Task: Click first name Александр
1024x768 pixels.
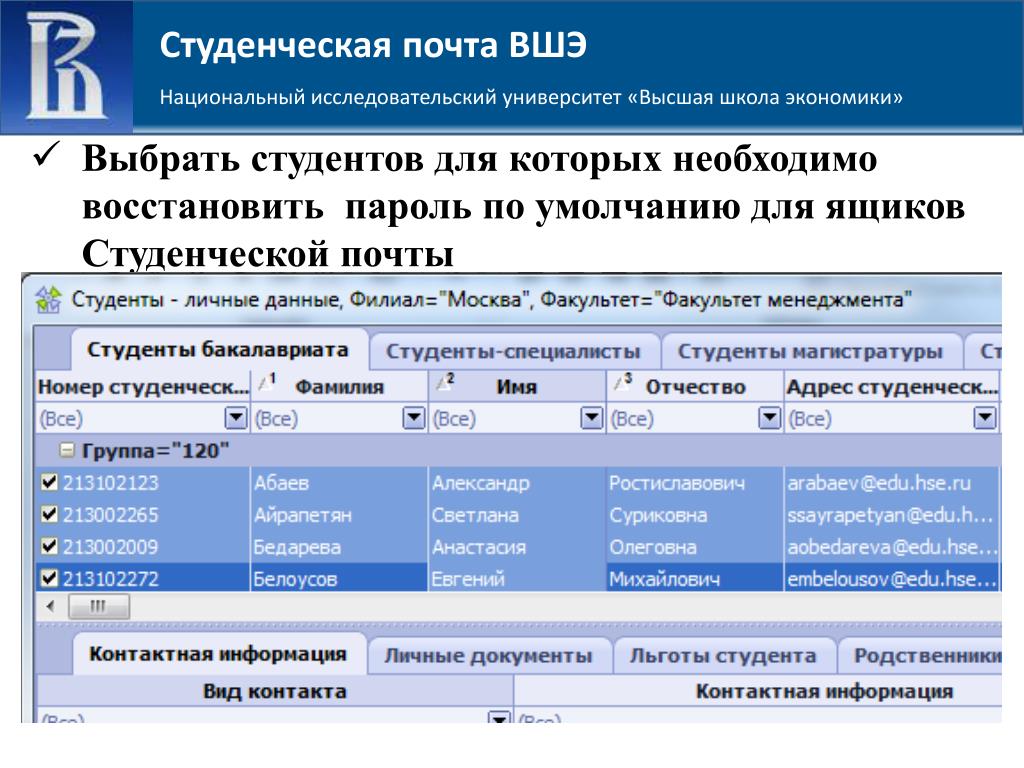Action: pos(481,483)
